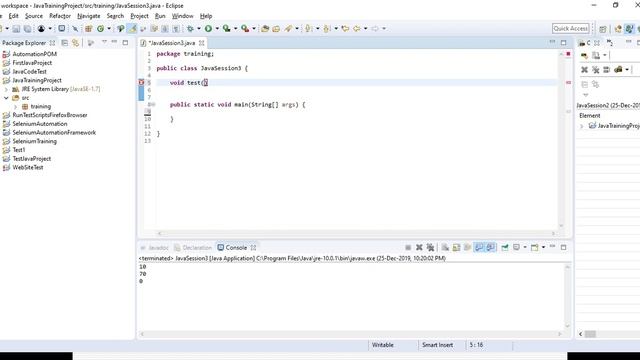Open the Window menu
Viewport: 640px width, 360px height.
click(x=182, y=16)
